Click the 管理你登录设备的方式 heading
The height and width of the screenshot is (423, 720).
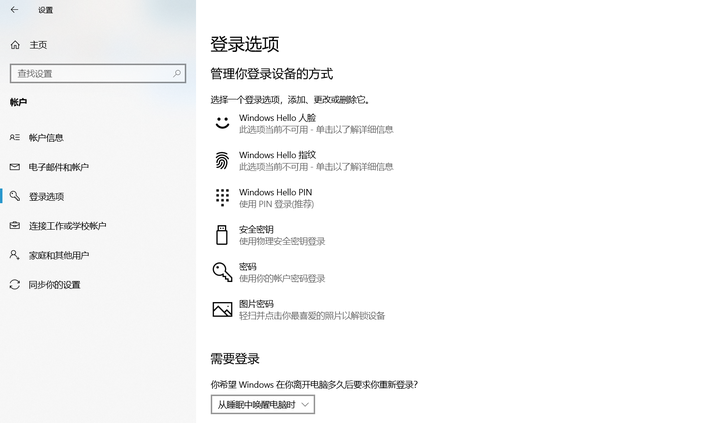pyautogui.click(x=272, y=73)
